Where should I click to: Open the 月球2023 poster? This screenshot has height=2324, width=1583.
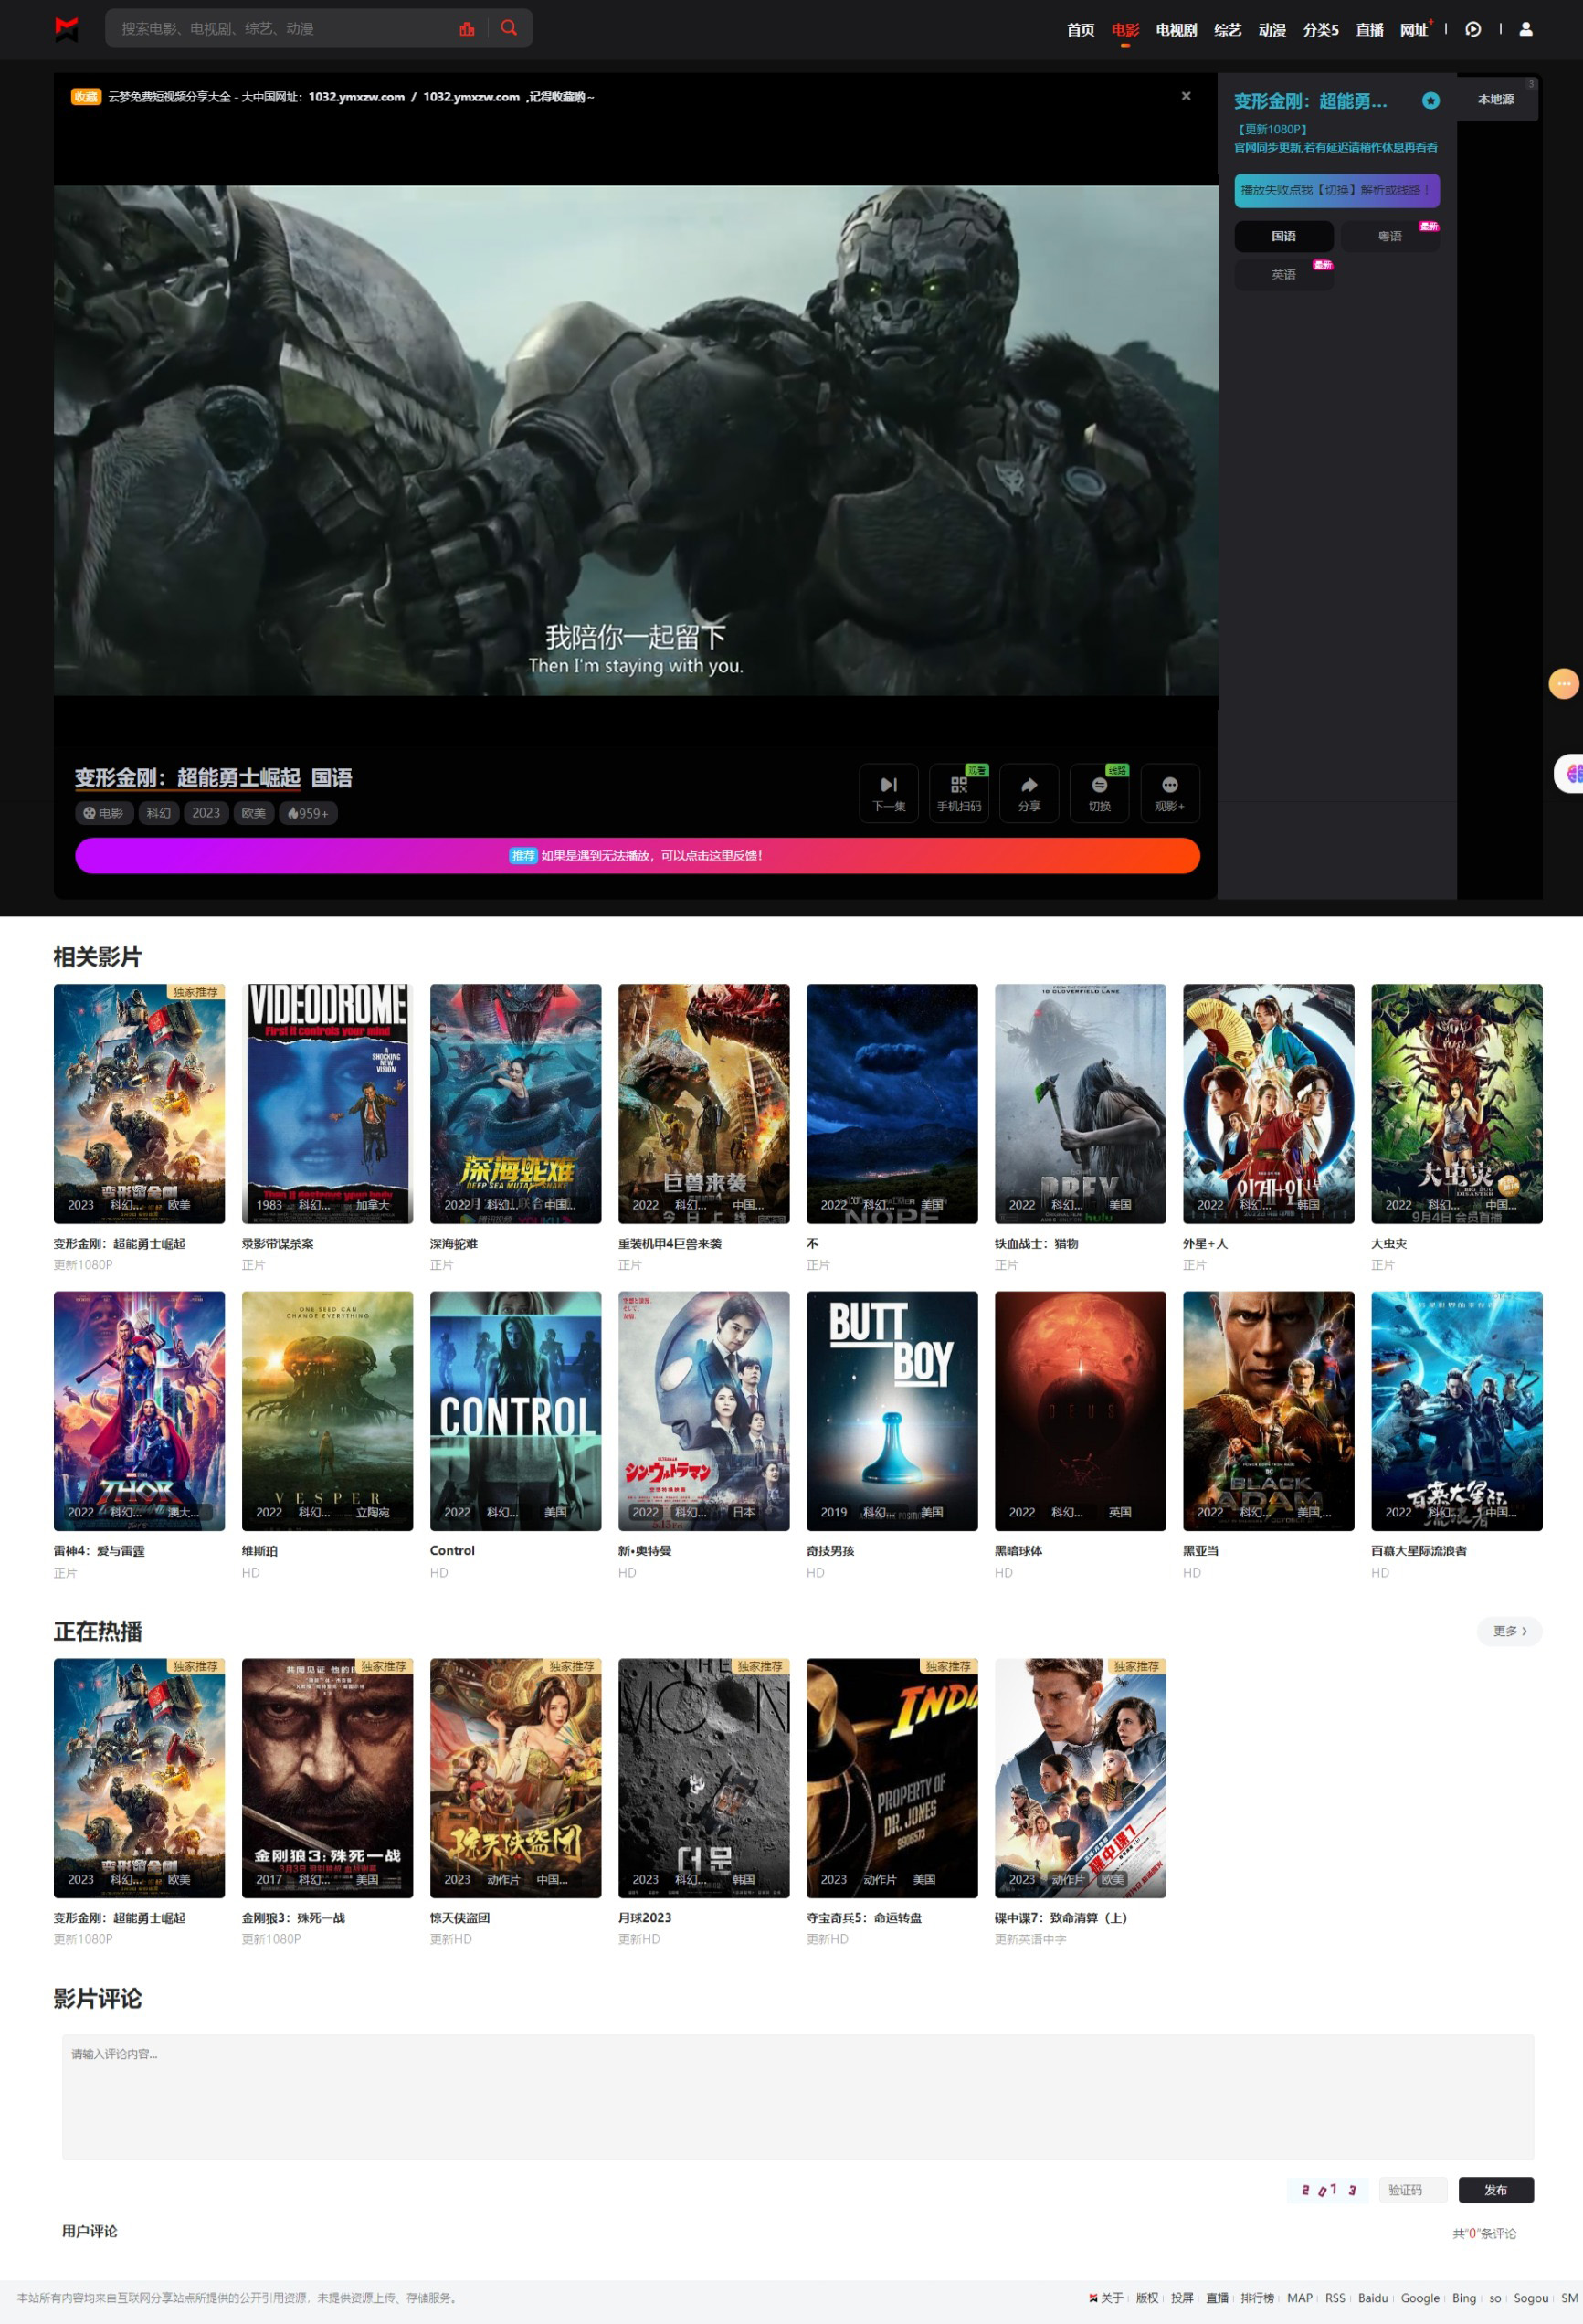(704, 1778)
